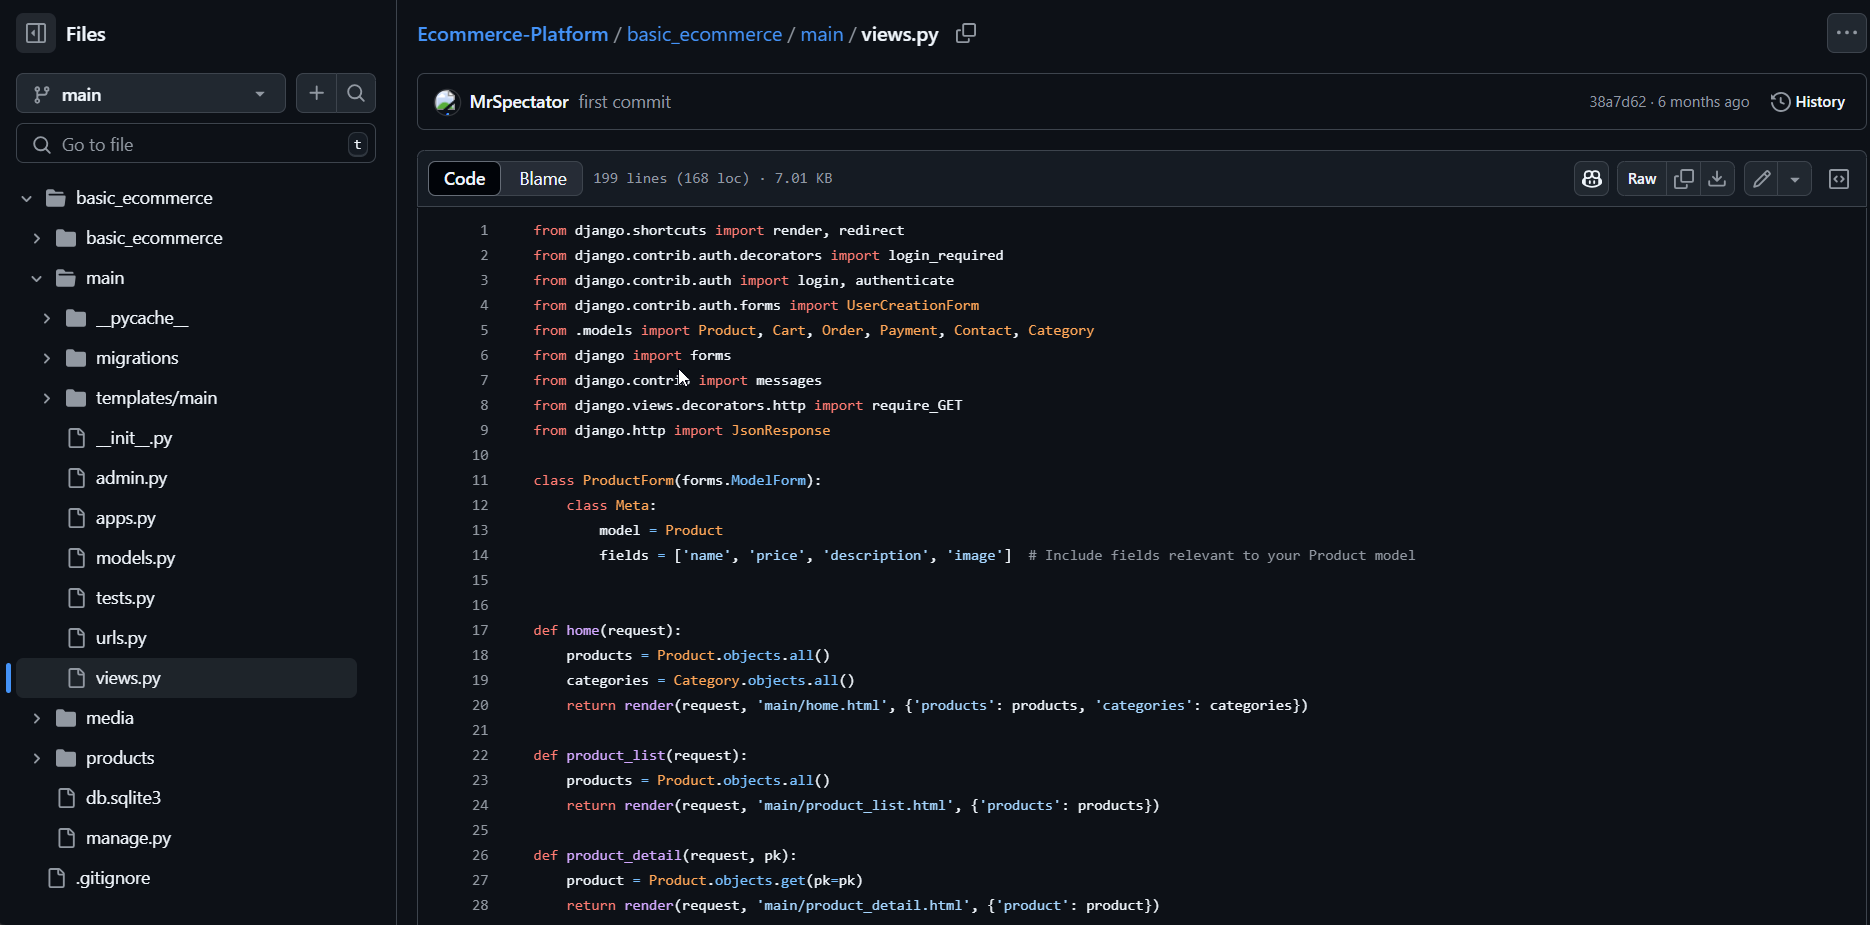Open the file search magnifier icon

coord(356,94)
